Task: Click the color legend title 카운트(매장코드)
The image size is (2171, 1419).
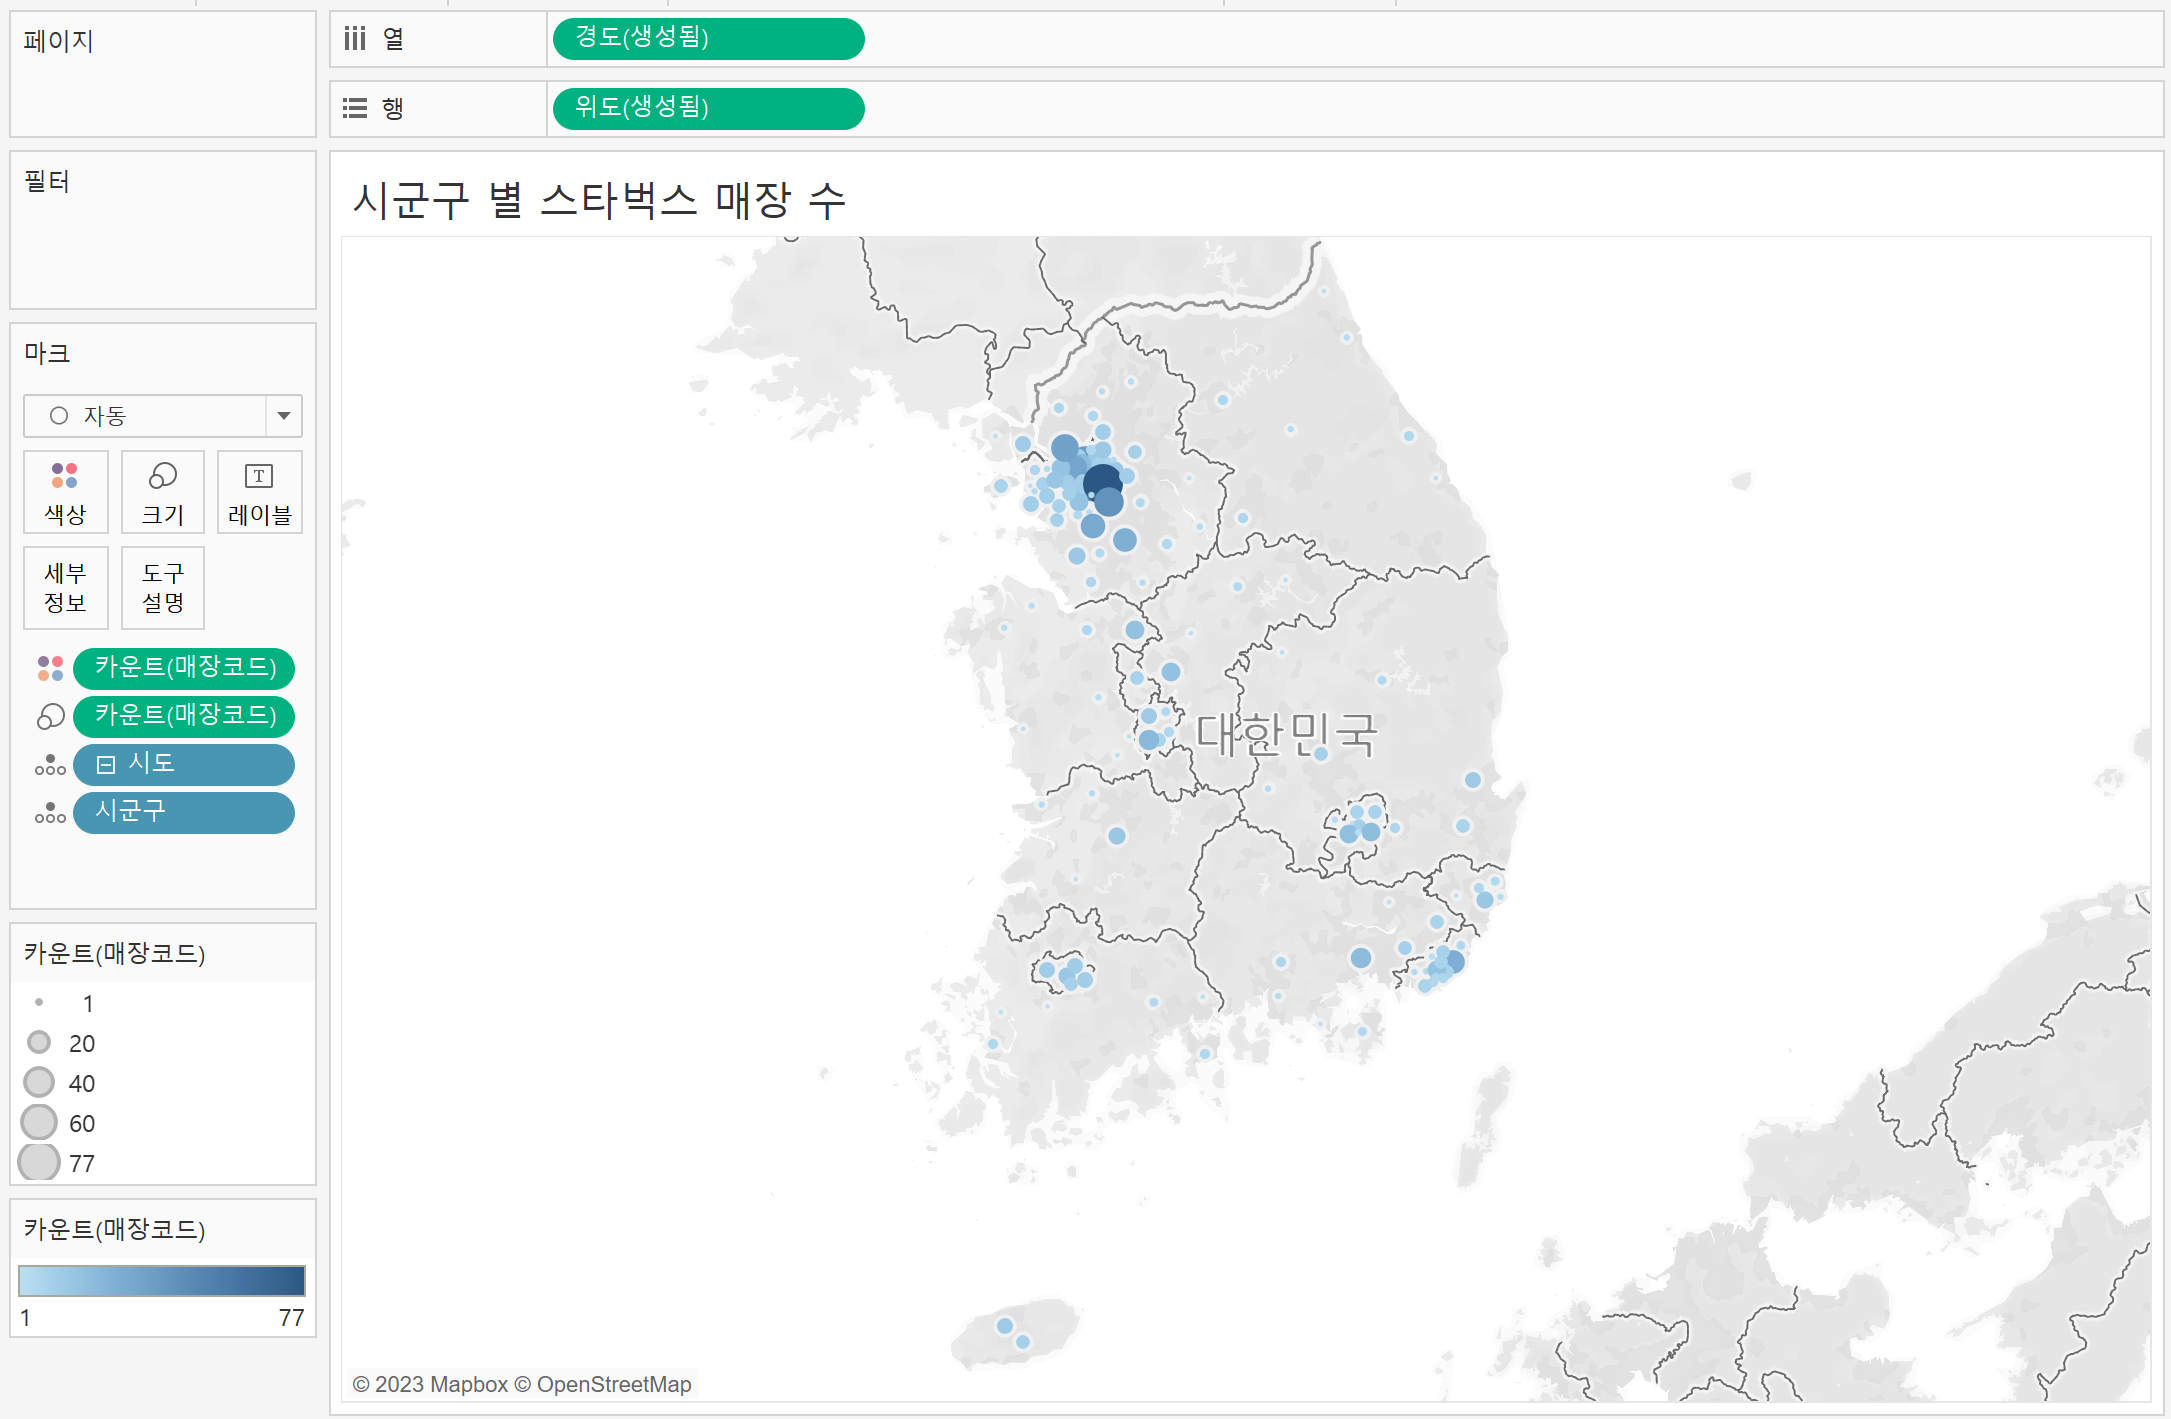Action: 115,1229
